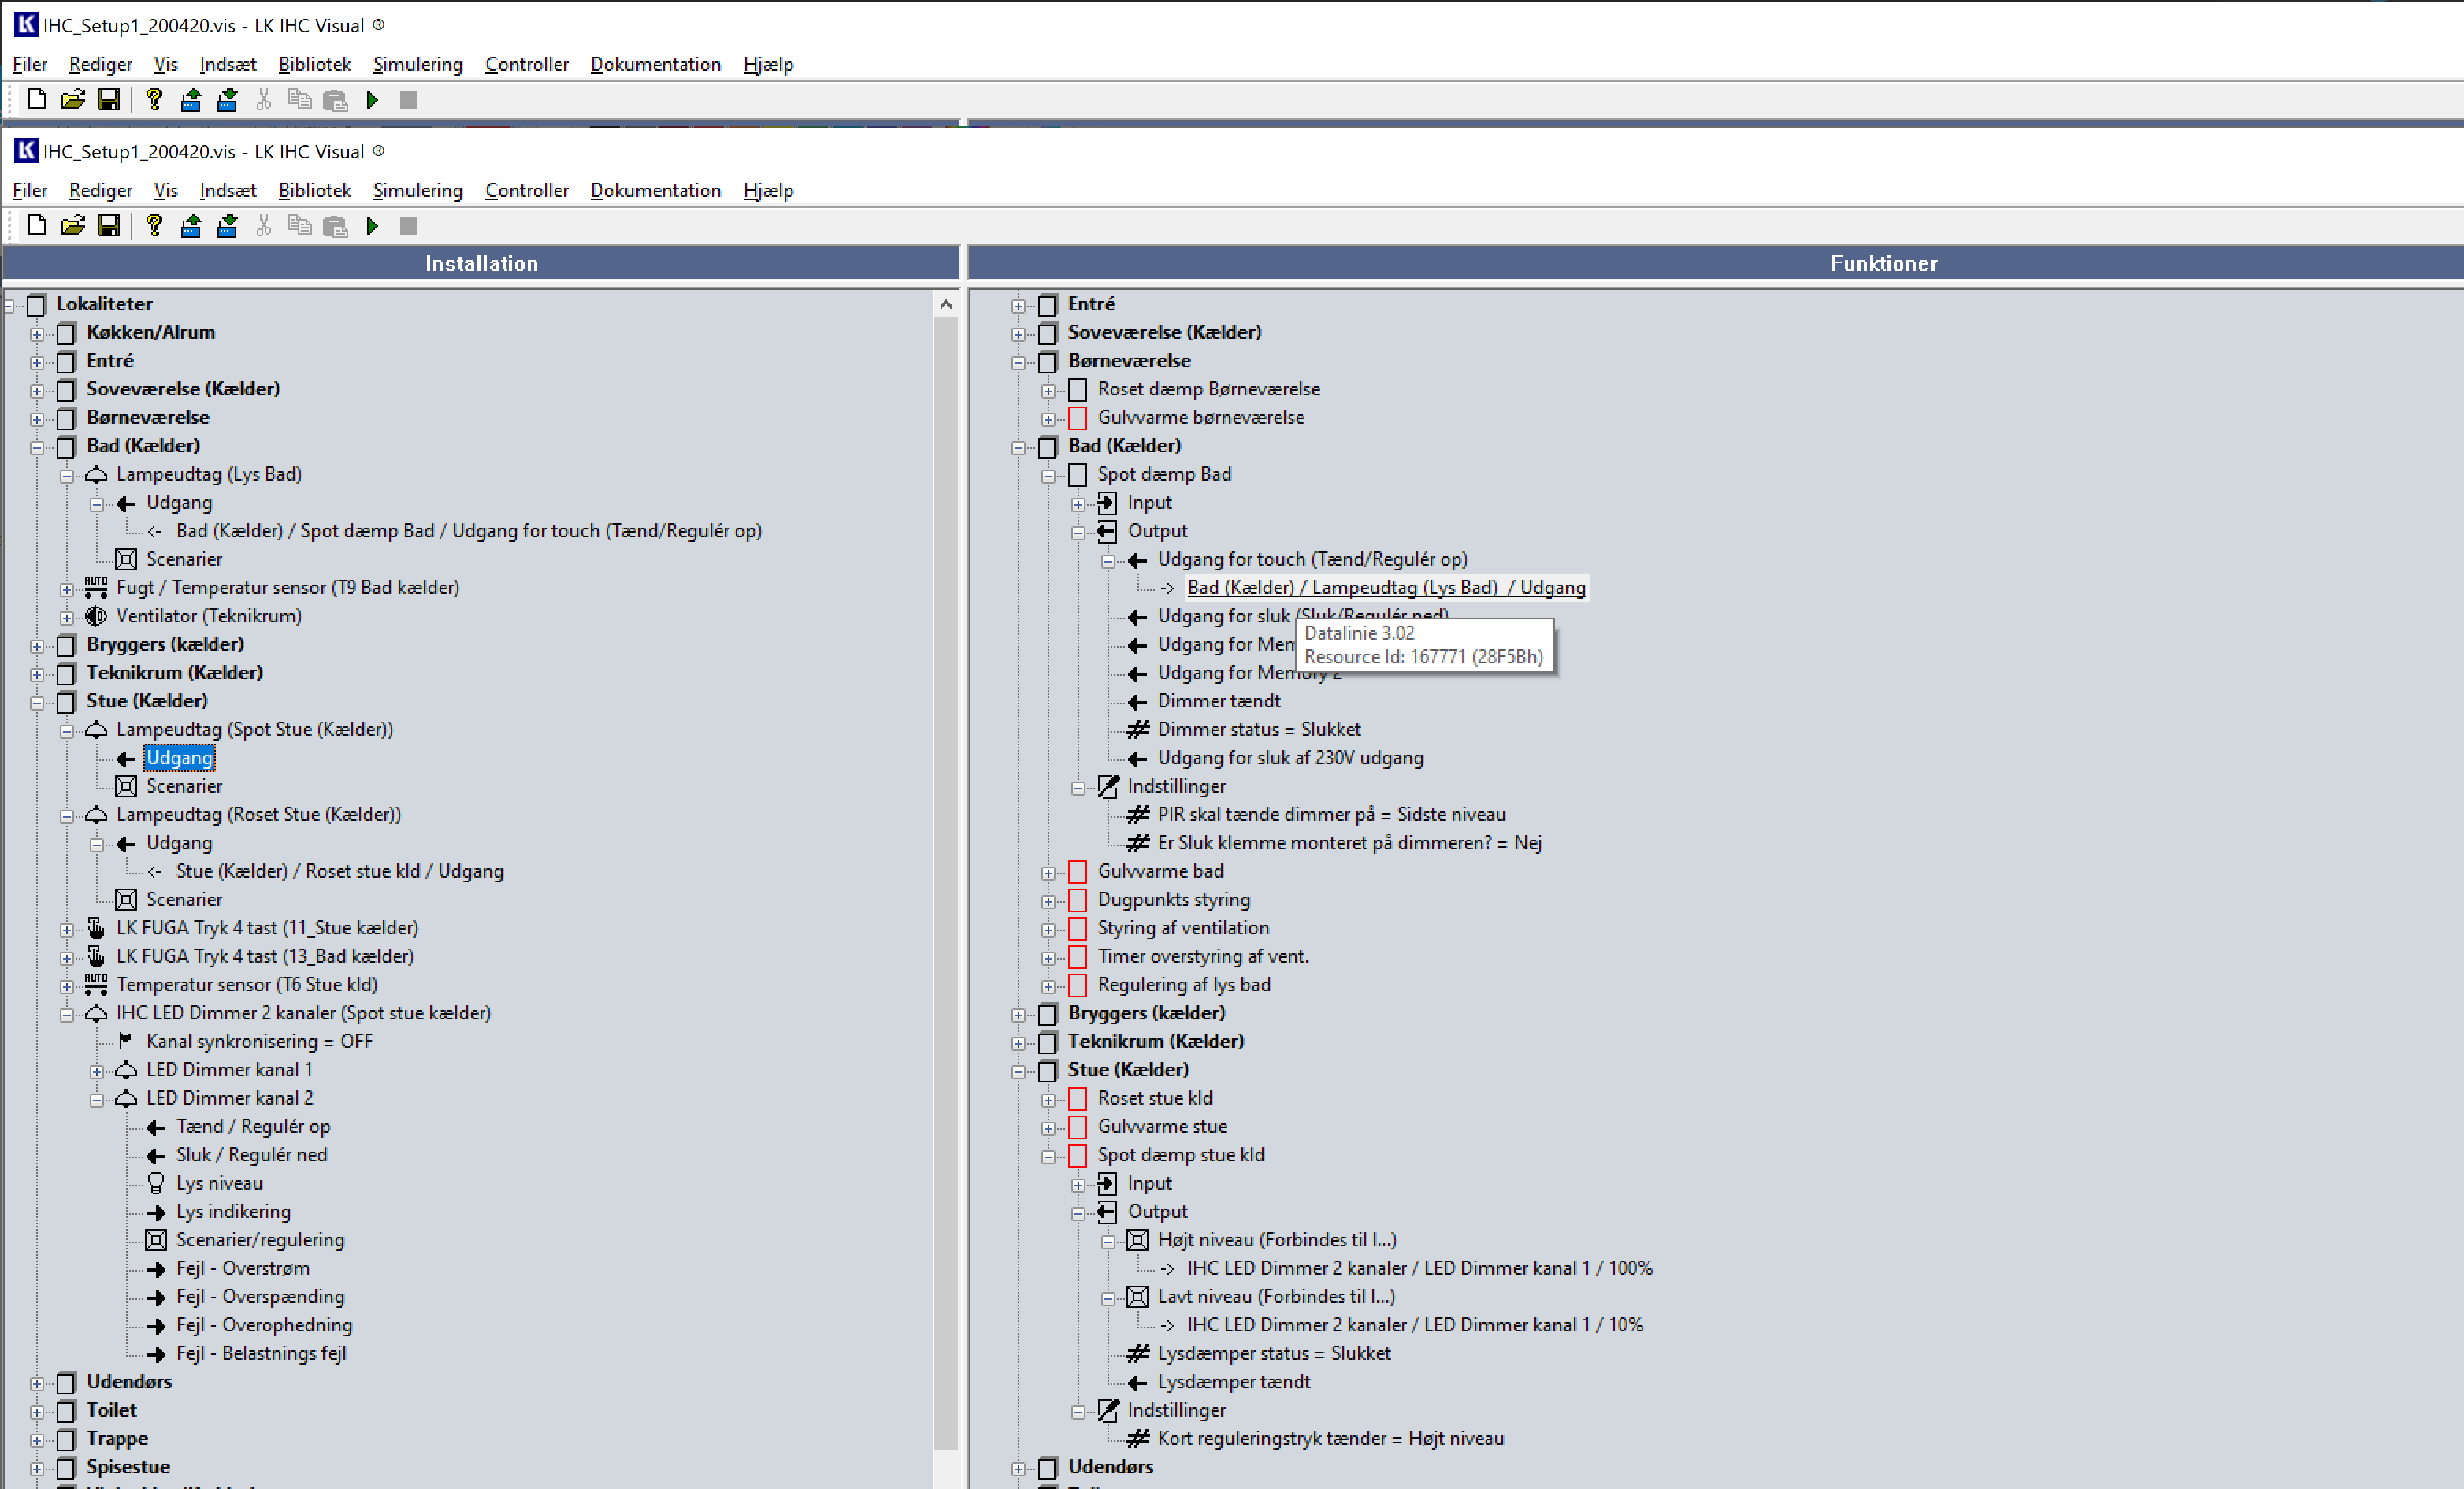Click the sensor icon for Temperatur sensor T6 Stue kld
The height and width of the screenshot is (1489, 2464).
pos(96,985)
